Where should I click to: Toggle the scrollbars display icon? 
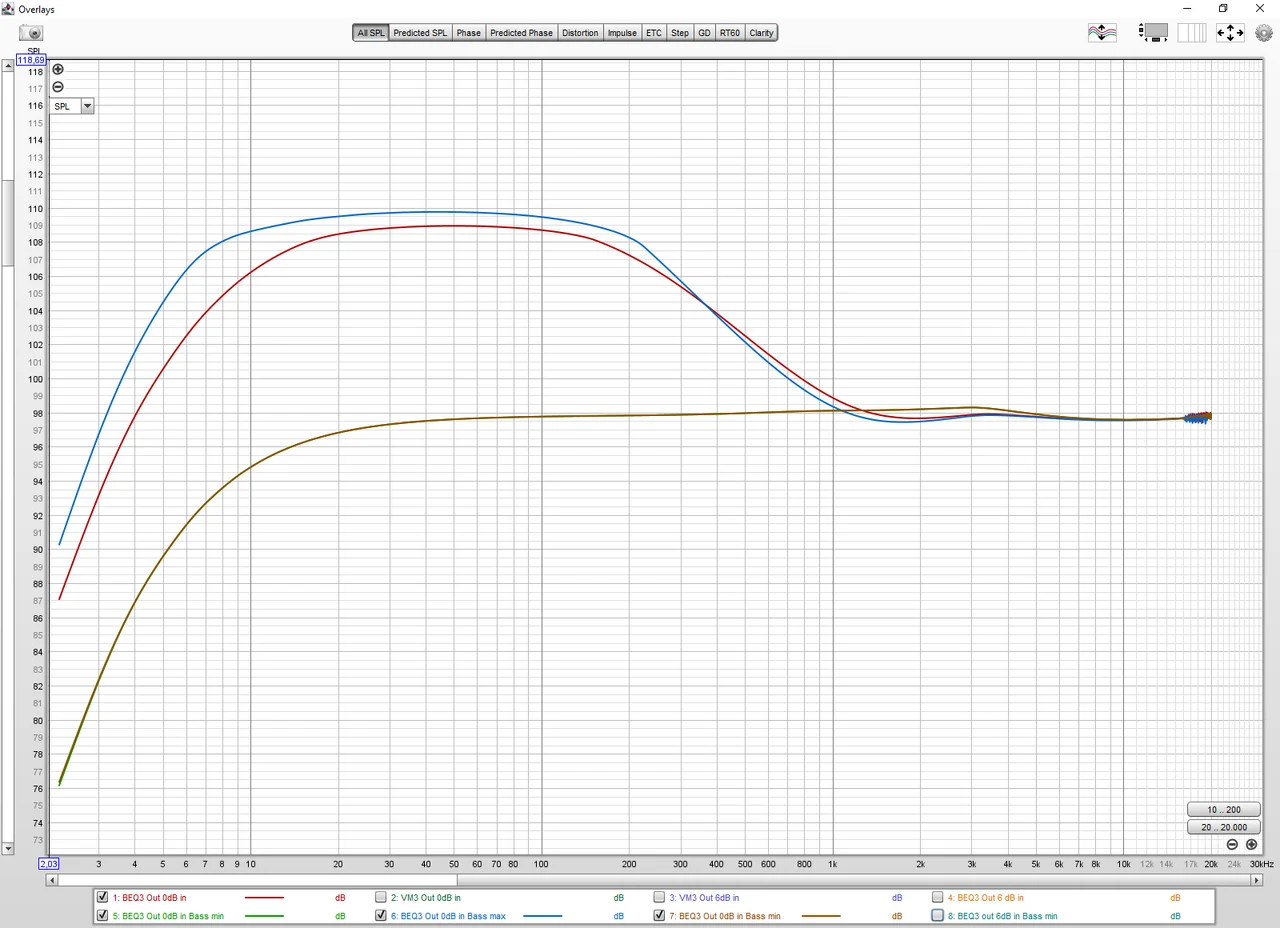tap(1153, 33)
